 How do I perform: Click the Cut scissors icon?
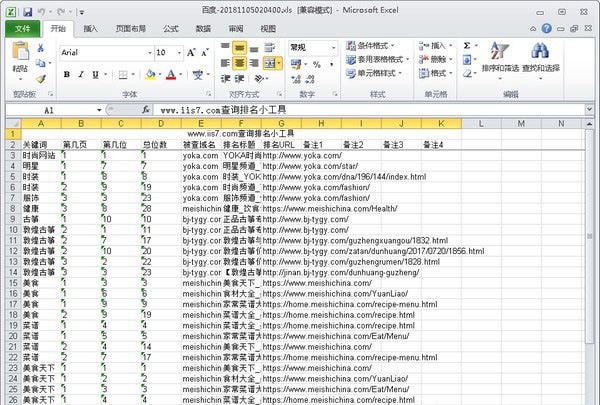click(40, 47)
